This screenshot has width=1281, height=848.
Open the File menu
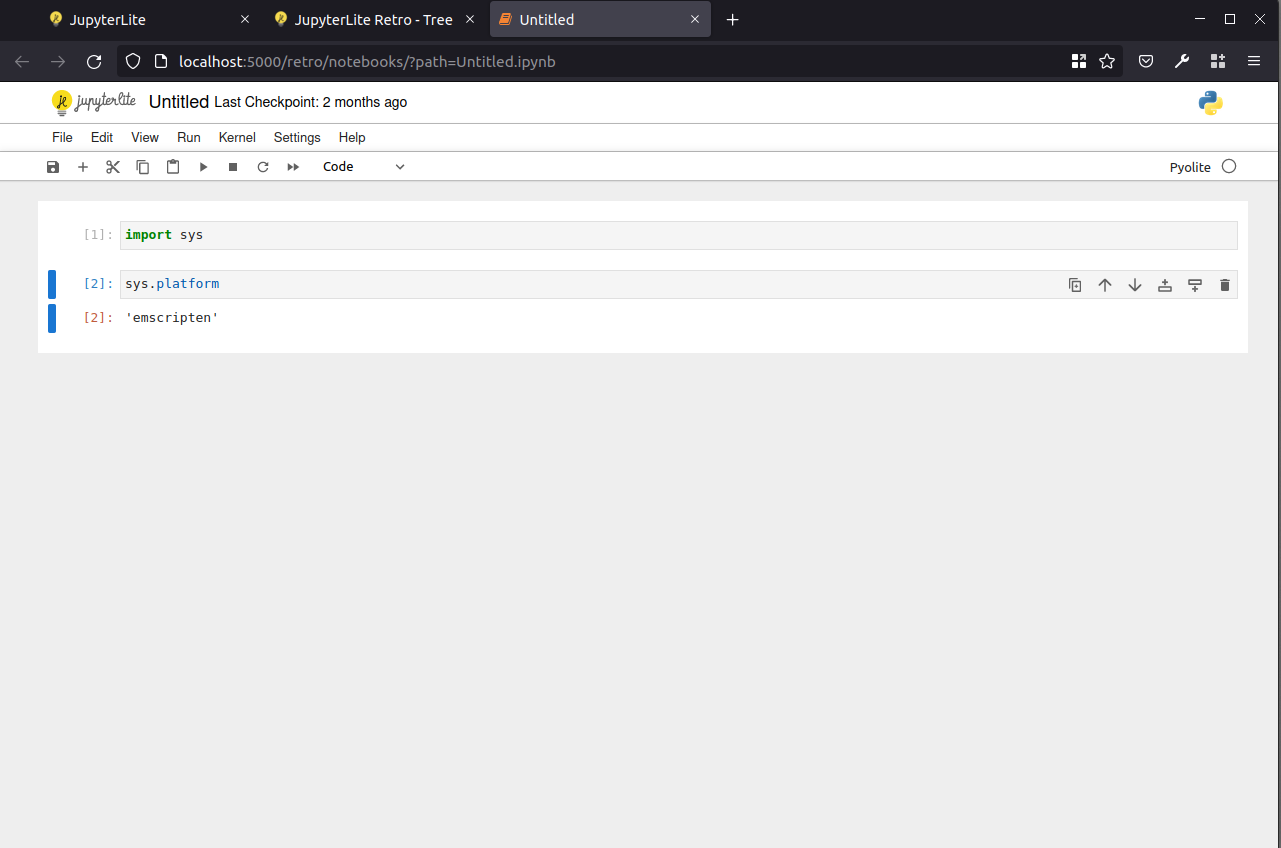click(x=62, y=137)
